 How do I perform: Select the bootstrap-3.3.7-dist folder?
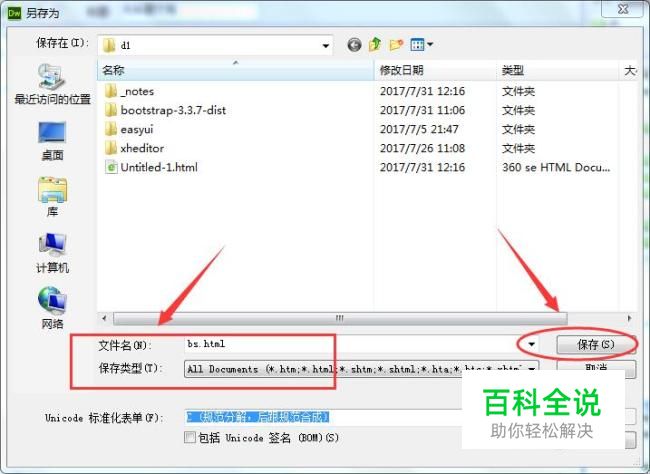tap(166, 110)
